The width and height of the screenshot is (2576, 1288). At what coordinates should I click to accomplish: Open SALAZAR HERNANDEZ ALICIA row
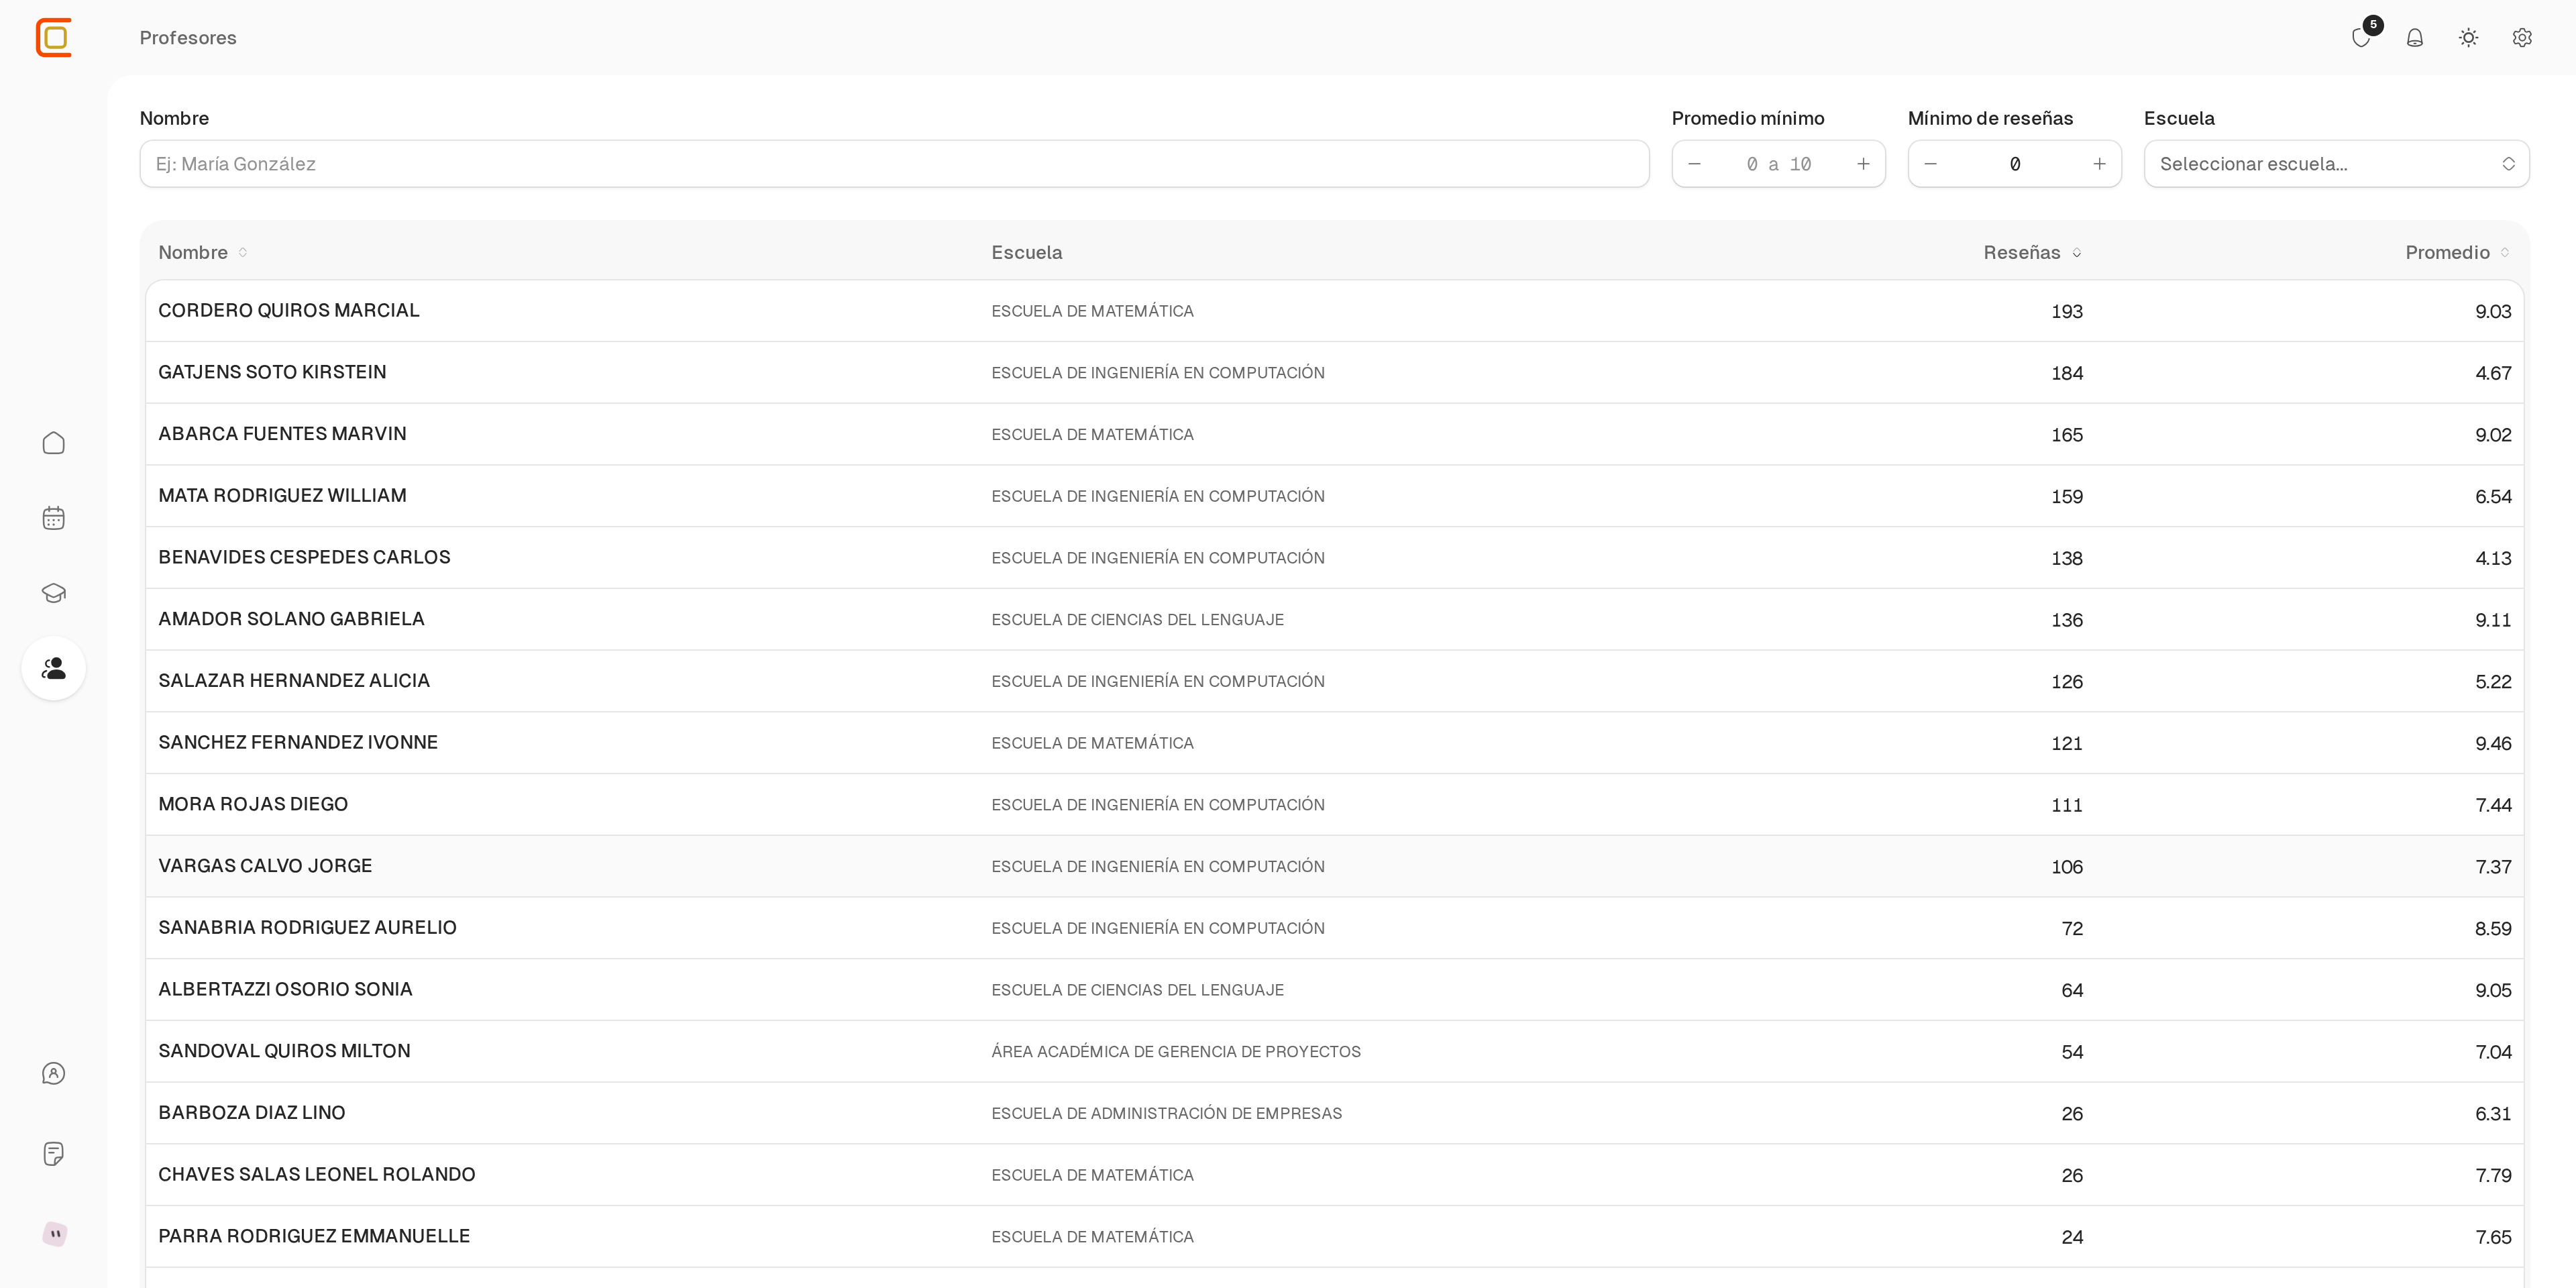click(x=1334, y=681)
